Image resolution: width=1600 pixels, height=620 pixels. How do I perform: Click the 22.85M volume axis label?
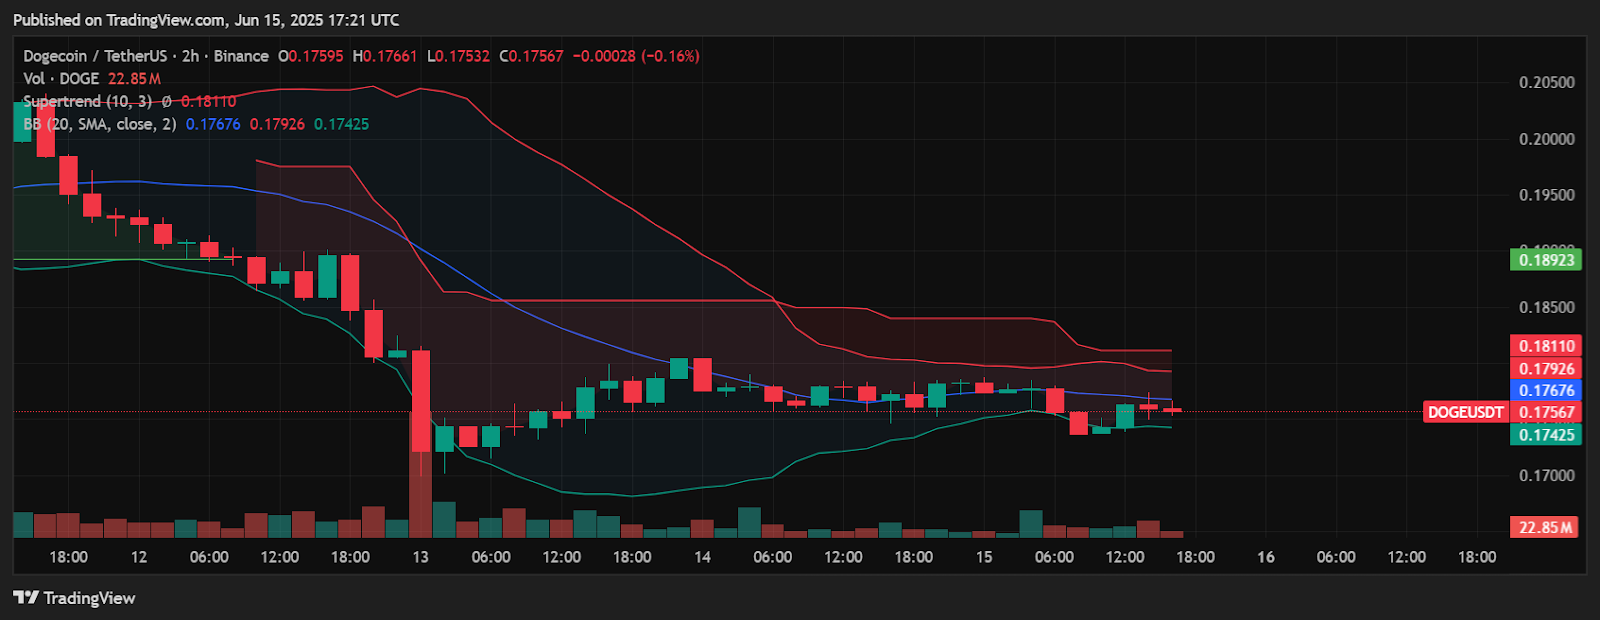[x=1545, y=527]
